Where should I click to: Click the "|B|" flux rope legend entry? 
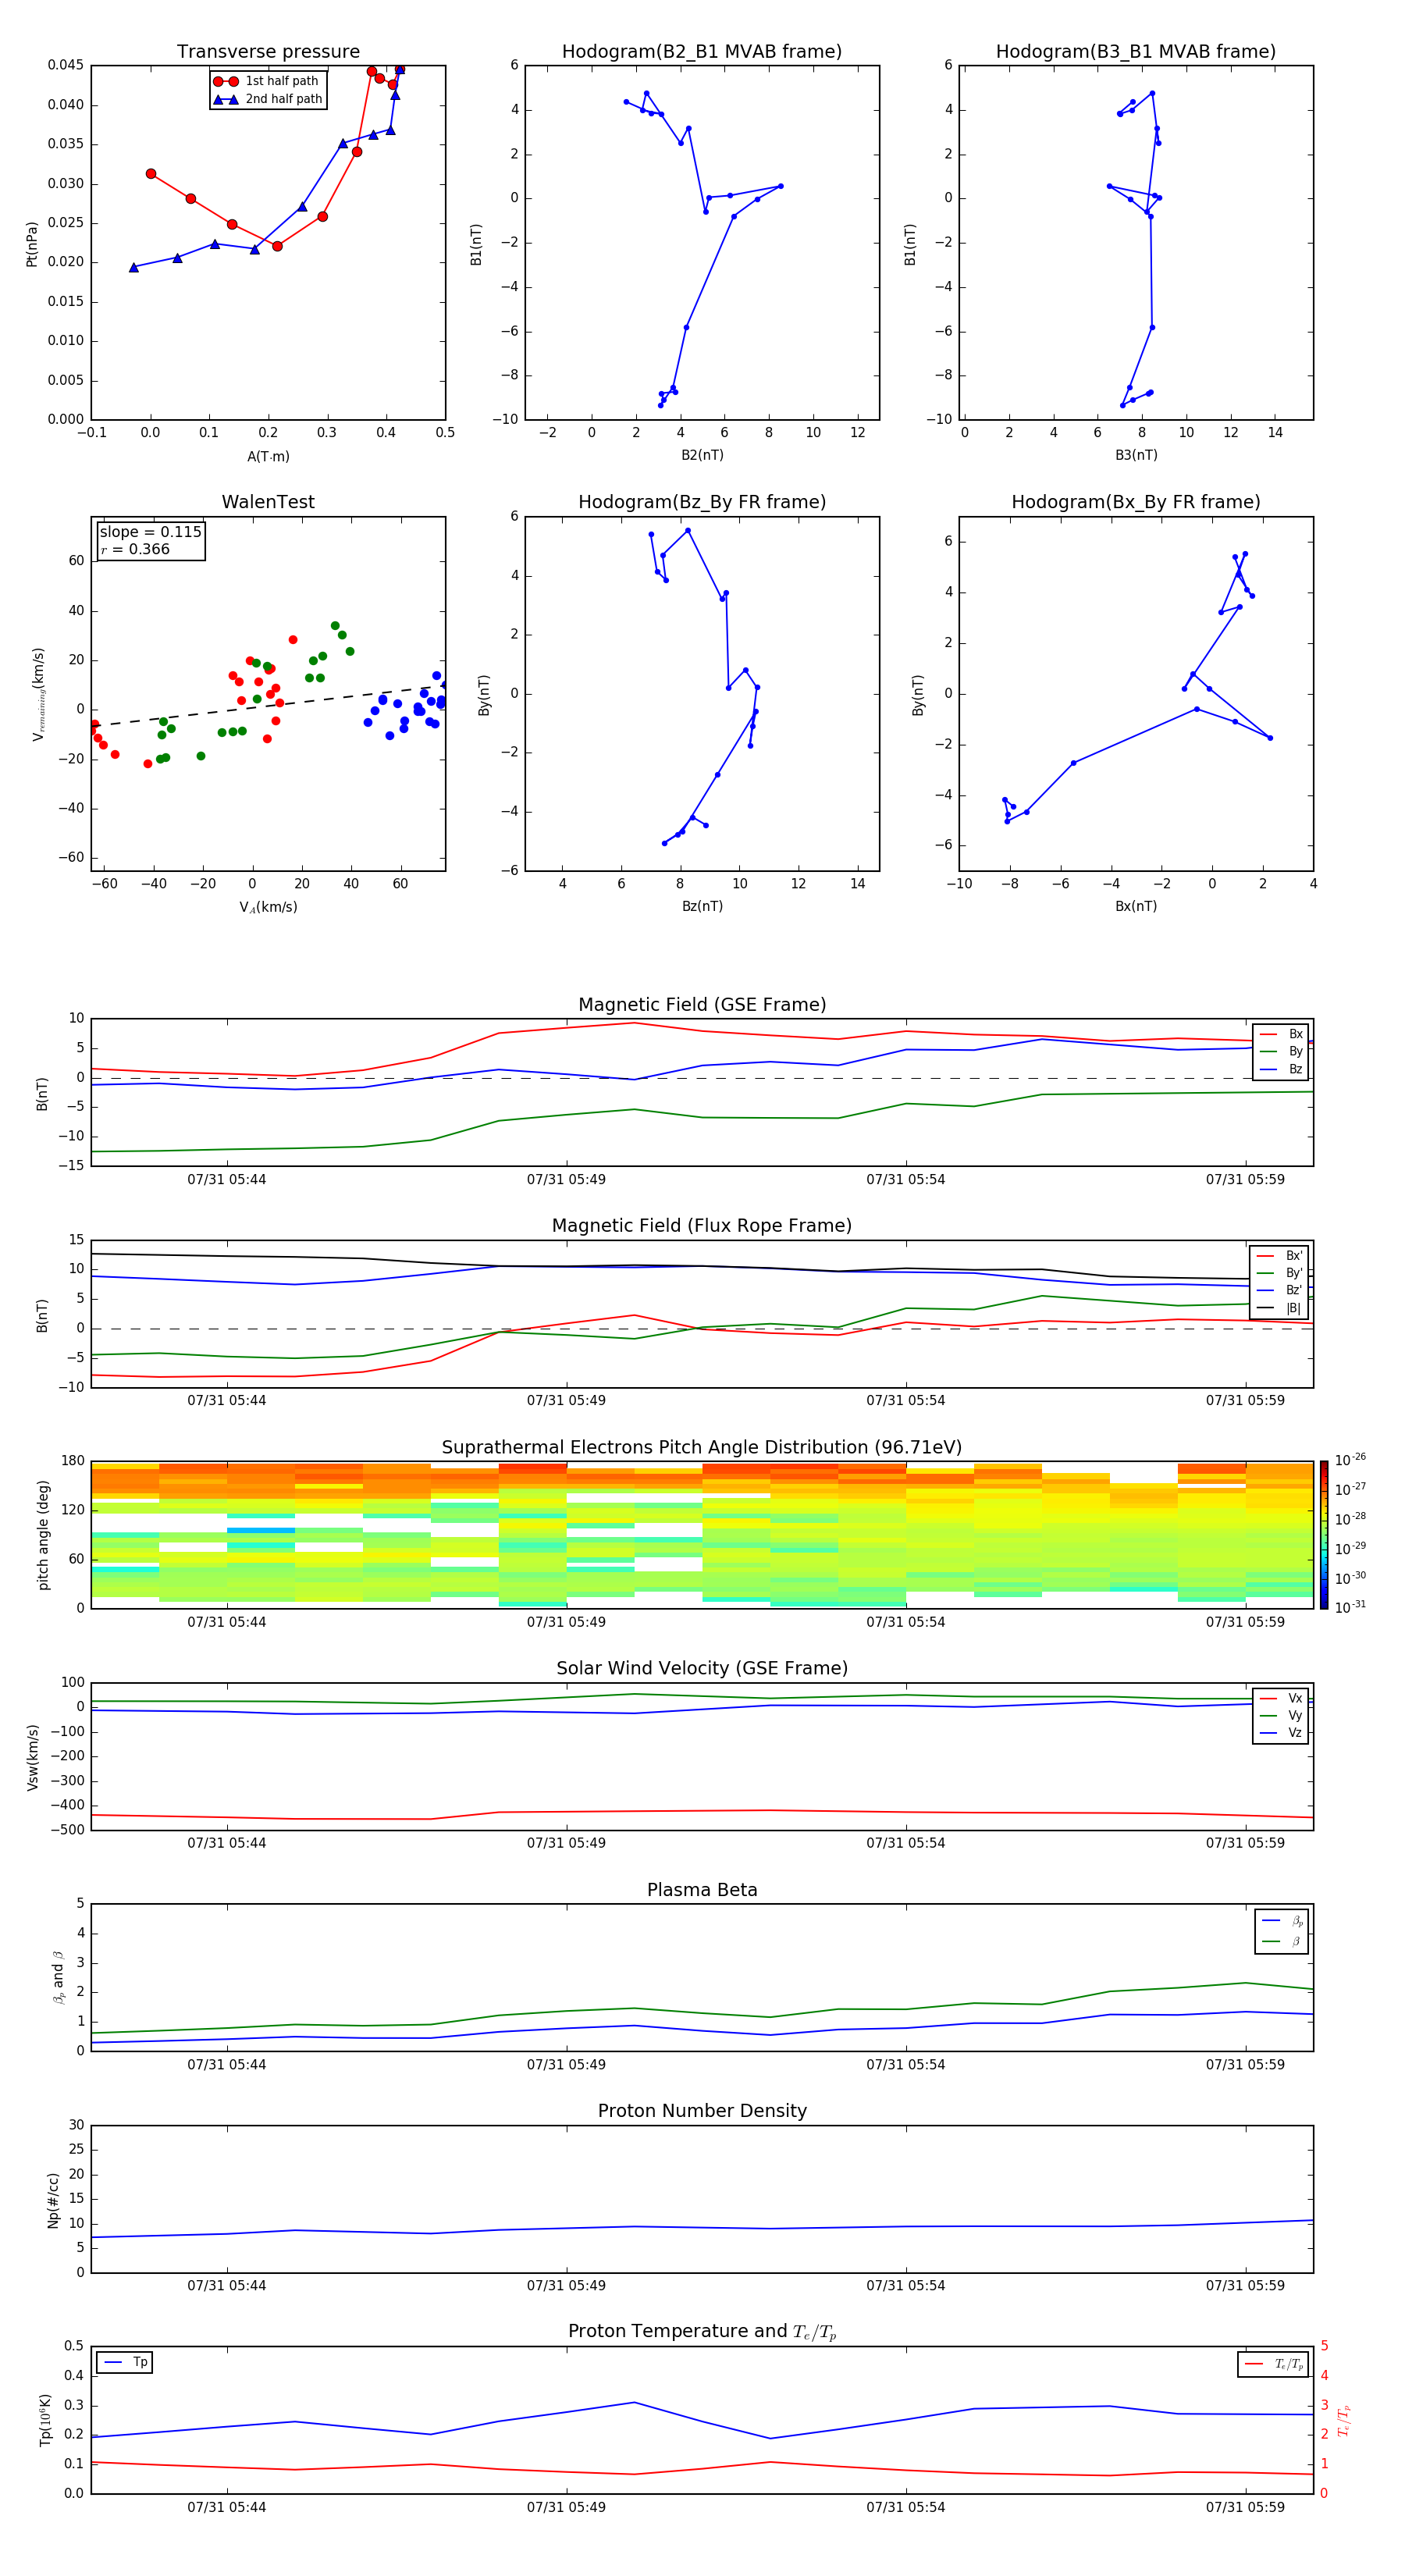click(x=1279, y=1308)
